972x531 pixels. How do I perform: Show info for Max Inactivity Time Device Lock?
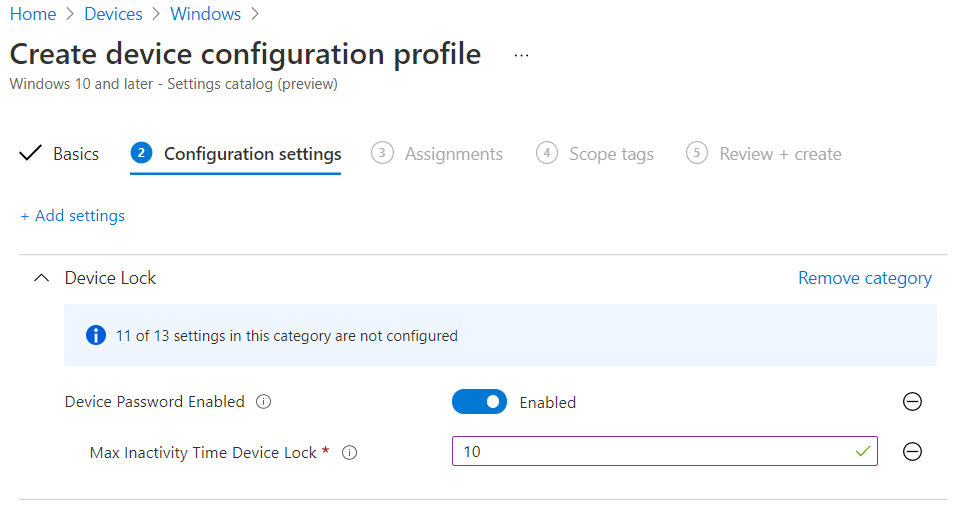350,453
